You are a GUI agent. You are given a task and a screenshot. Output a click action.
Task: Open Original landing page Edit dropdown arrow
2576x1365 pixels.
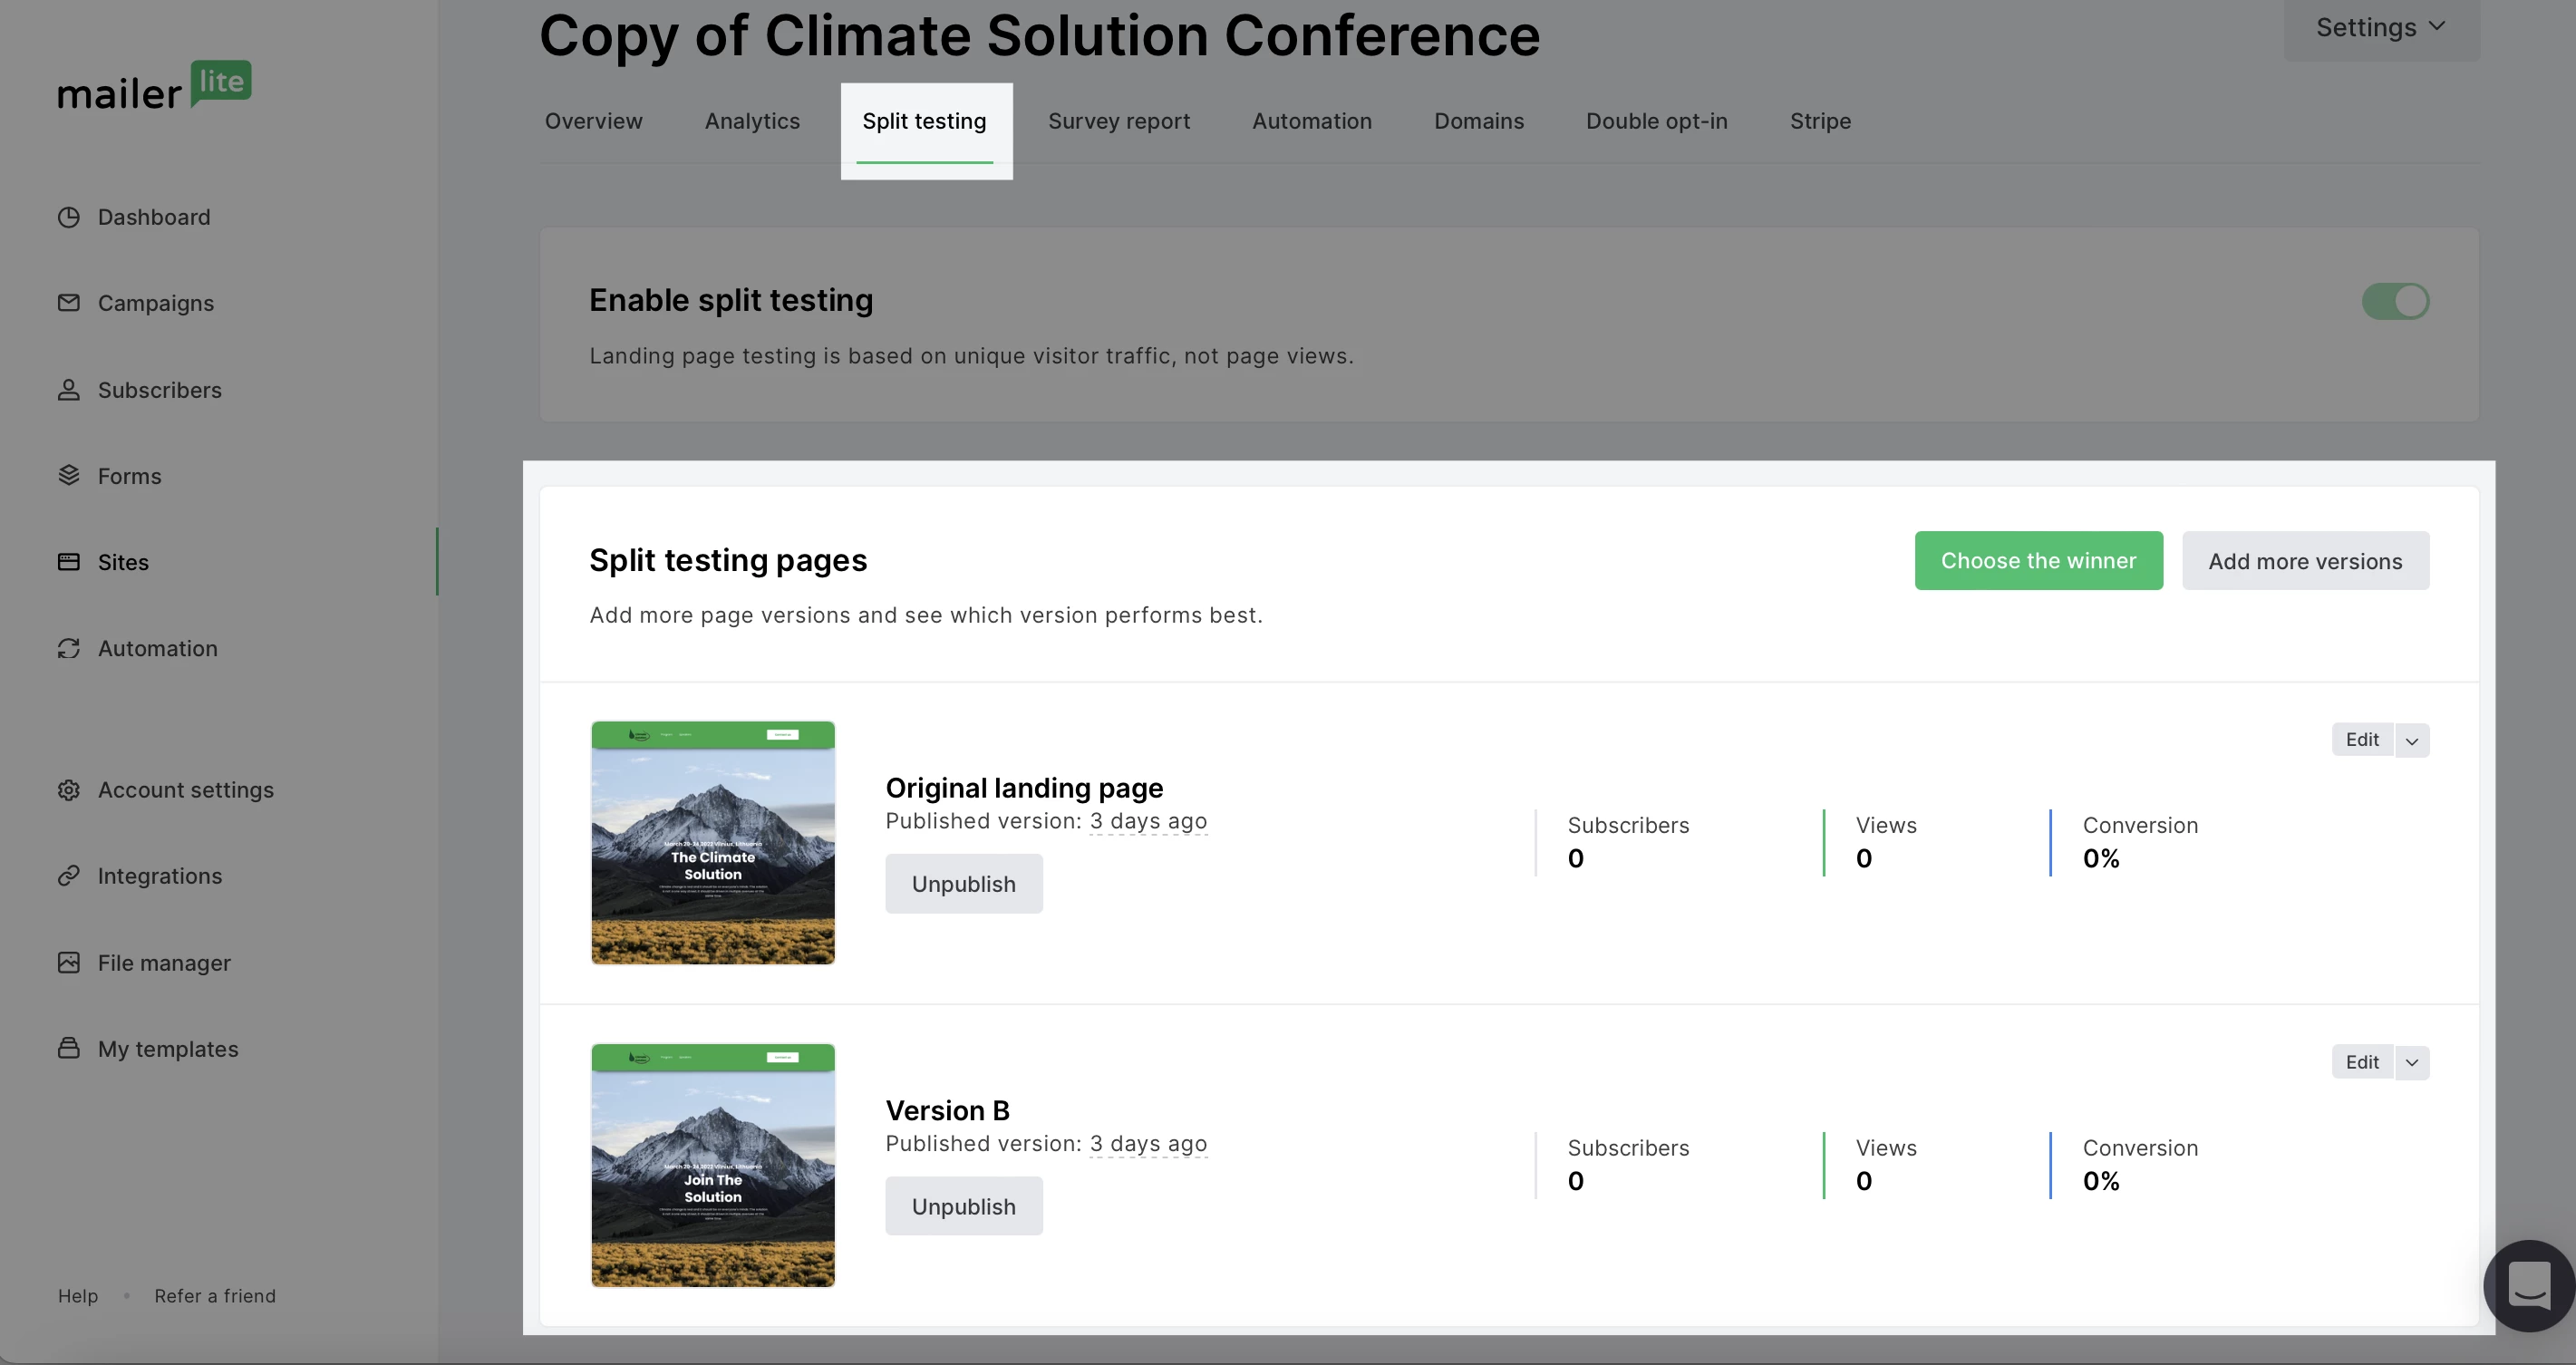pyautogui.click(x=2412, y=741)
